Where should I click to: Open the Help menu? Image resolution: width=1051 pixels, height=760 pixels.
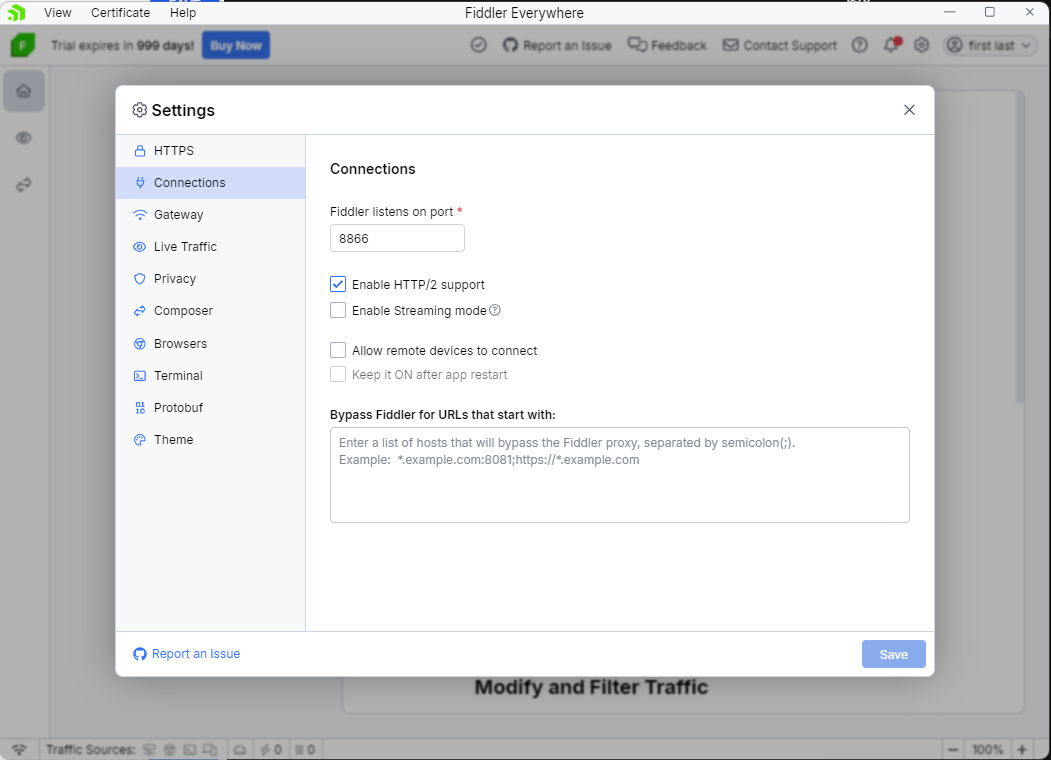point(183,12)
